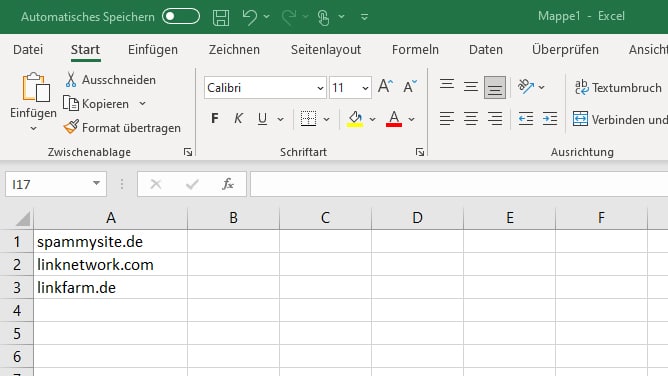The height and width of the screenshot is (376, 668).
Task: Toggle bold F formatting
Action: tap(215, 118)
